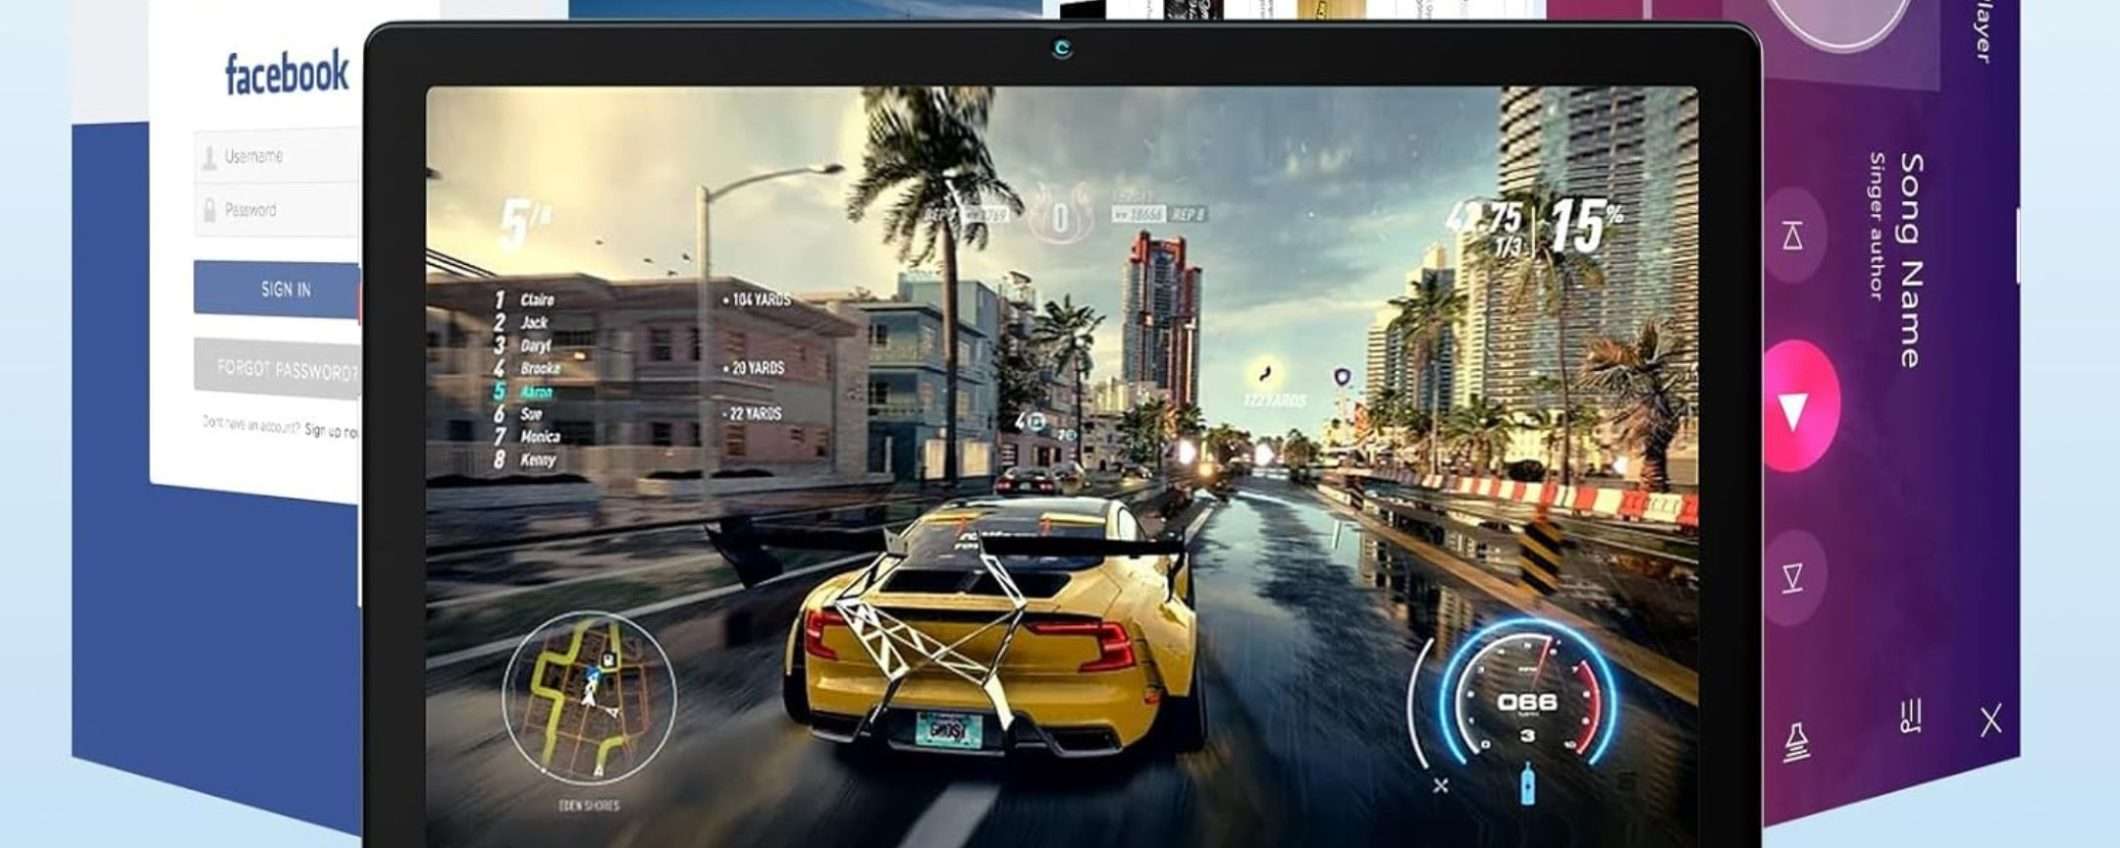Open the equalizer icon in music player
Image resolution: width=2120 pixels, height=848 pixels.
1911,715
